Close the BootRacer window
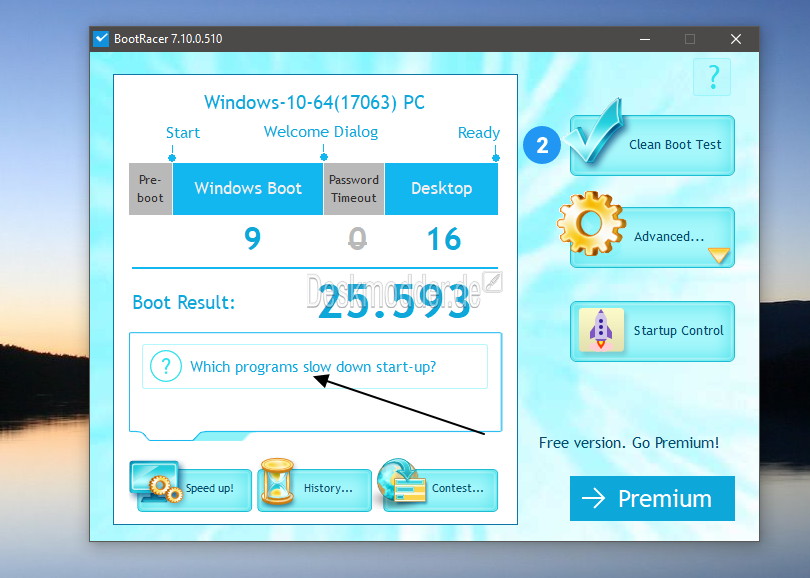The width and height of the screenshot is (810, 578). point(736,39)
